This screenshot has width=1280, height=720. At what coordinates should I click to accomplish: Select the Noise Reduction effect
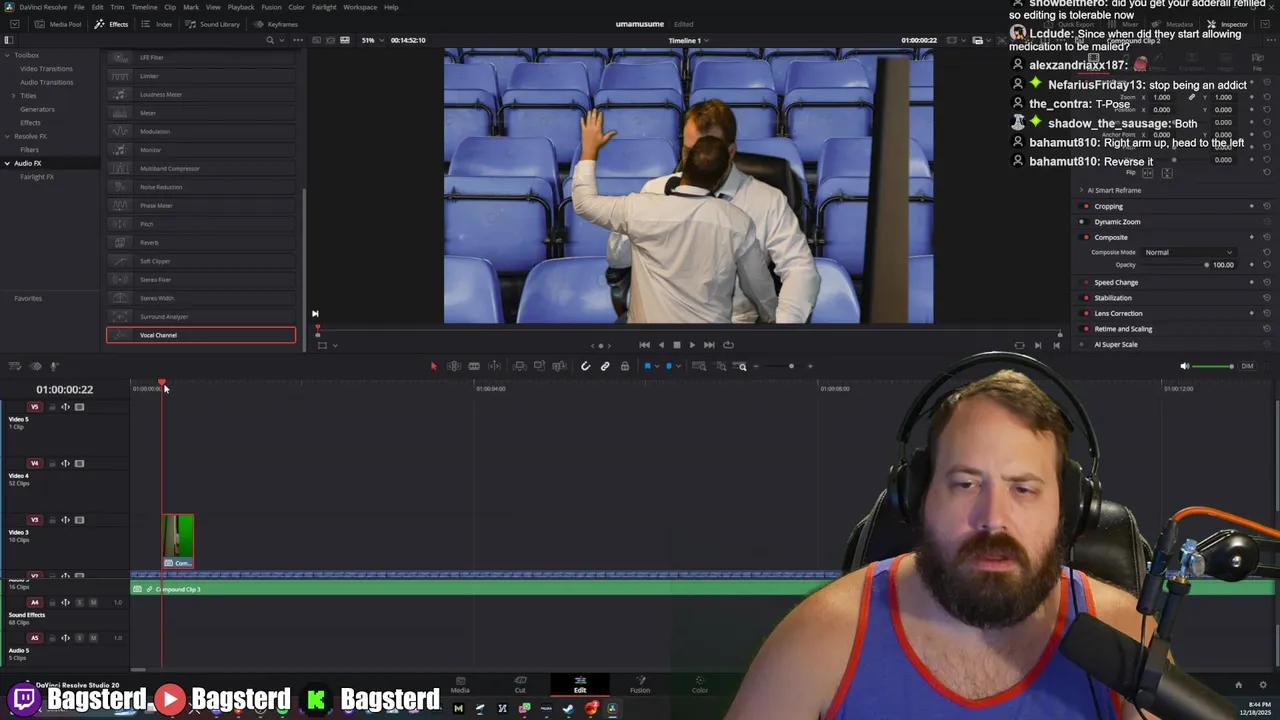200,187
